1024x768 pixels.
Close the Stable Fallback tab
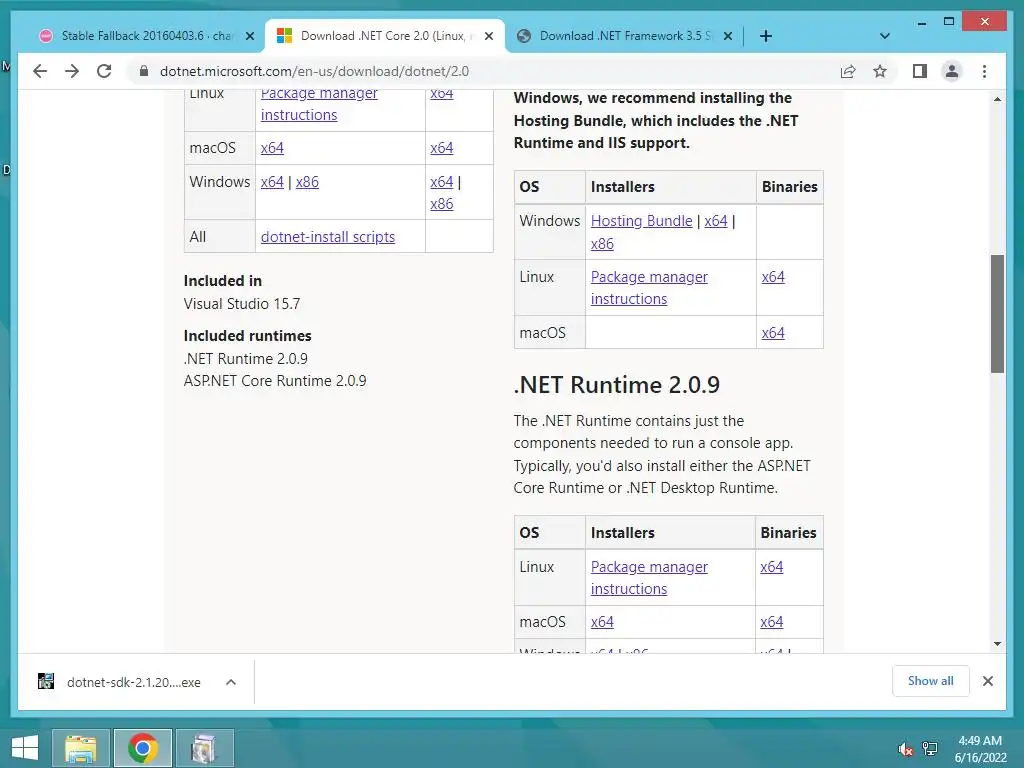pyautogui.click(x=249, y=36)
